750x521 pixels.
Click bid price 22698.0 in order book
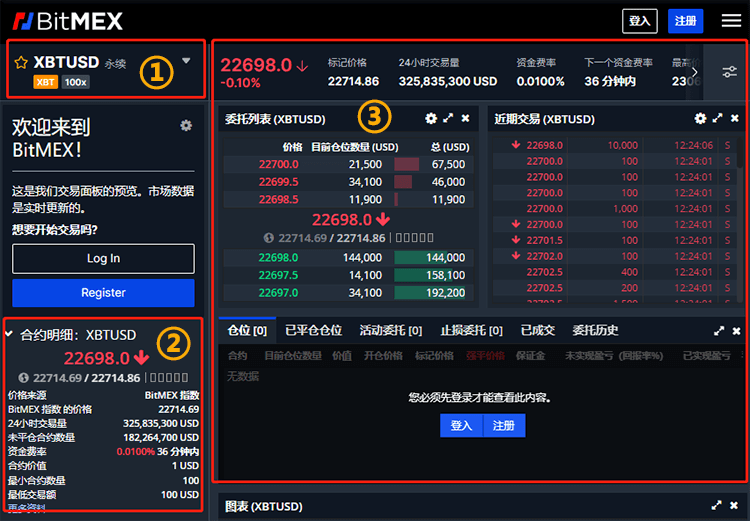[278, 258]
